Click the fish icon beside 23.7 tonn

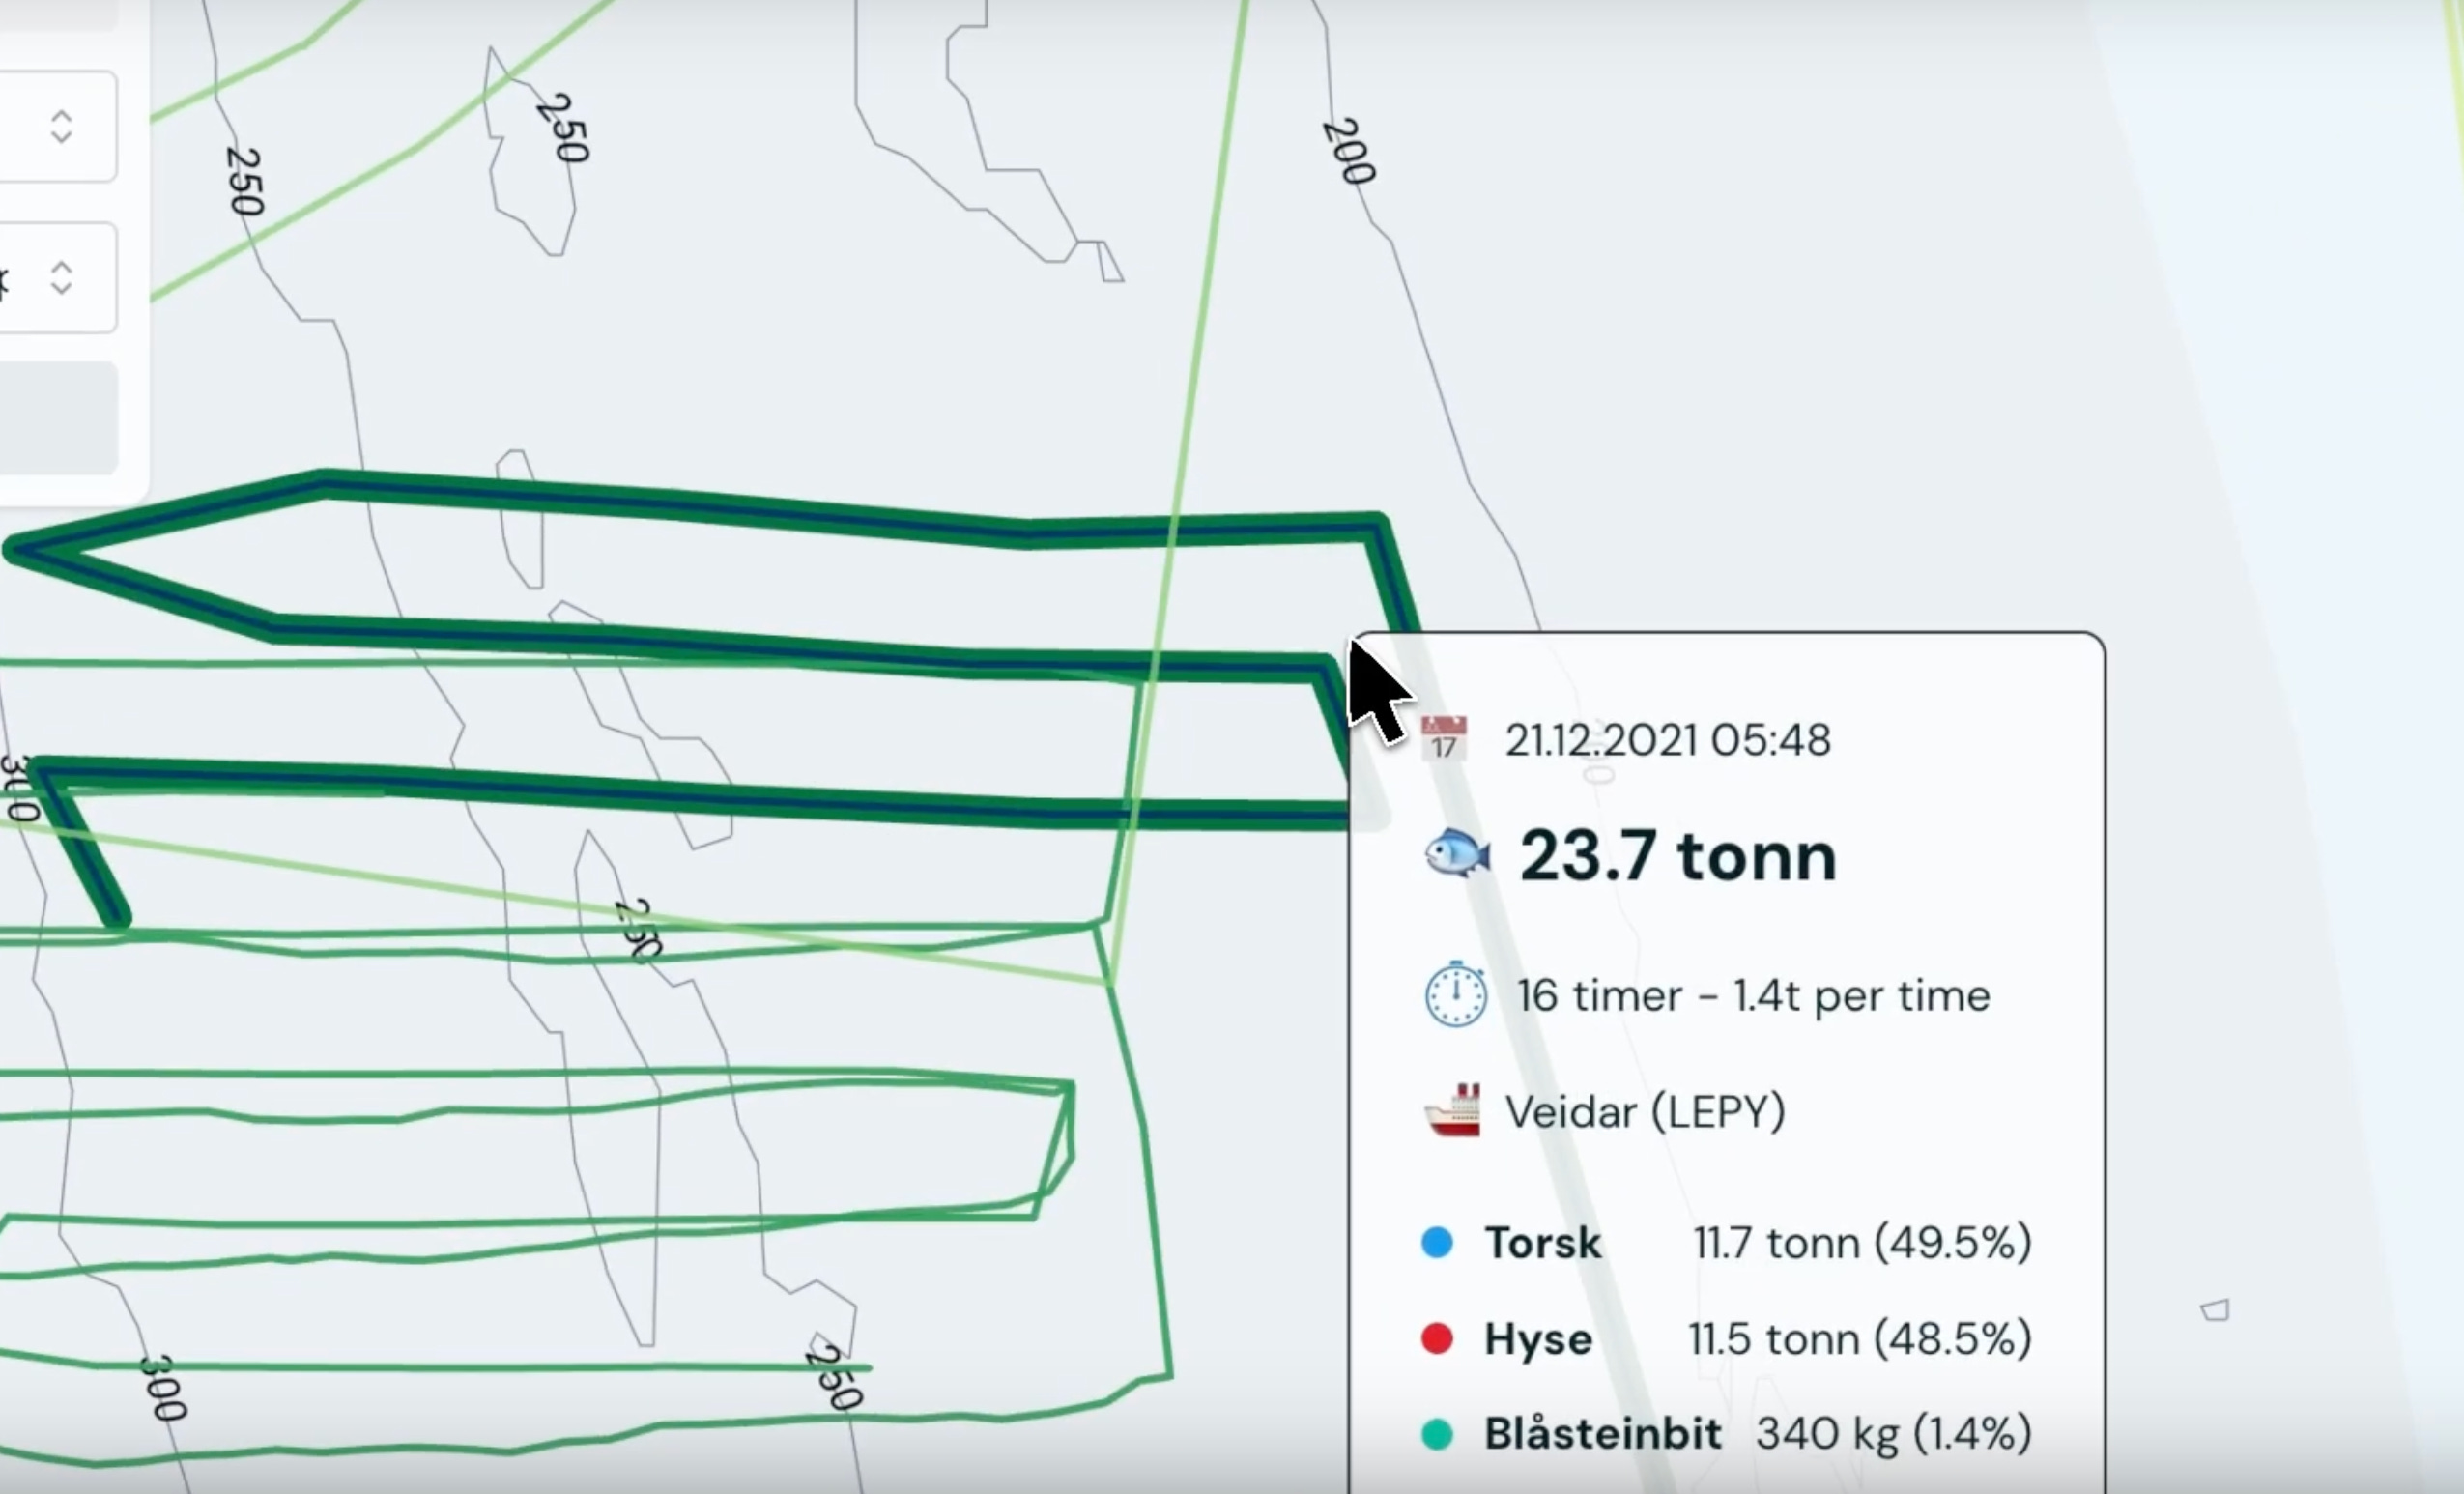click(1457, 855)
